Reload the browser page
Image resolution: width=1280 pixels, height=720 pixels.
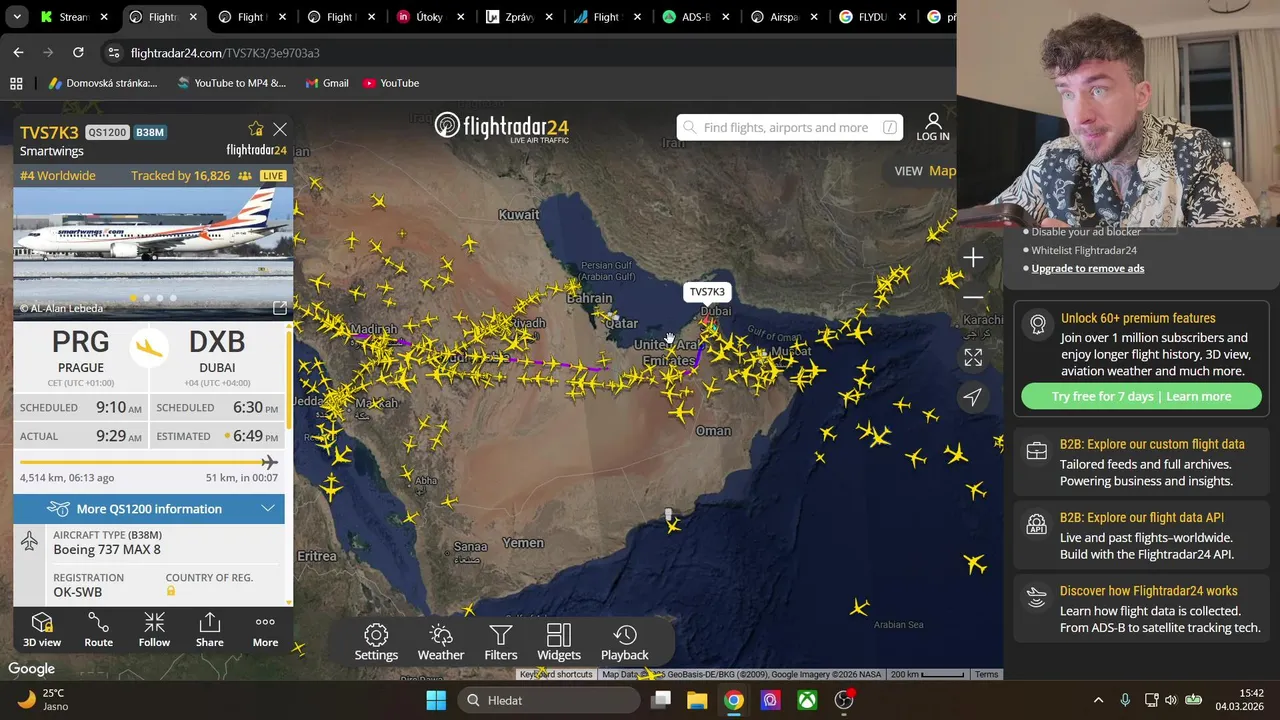(78, 52)
